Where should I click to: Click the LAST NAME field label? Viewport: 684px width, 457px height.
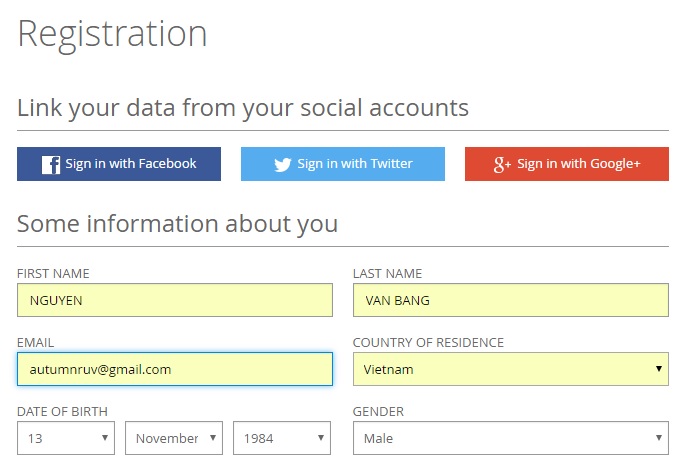click(x=388, y=274)
